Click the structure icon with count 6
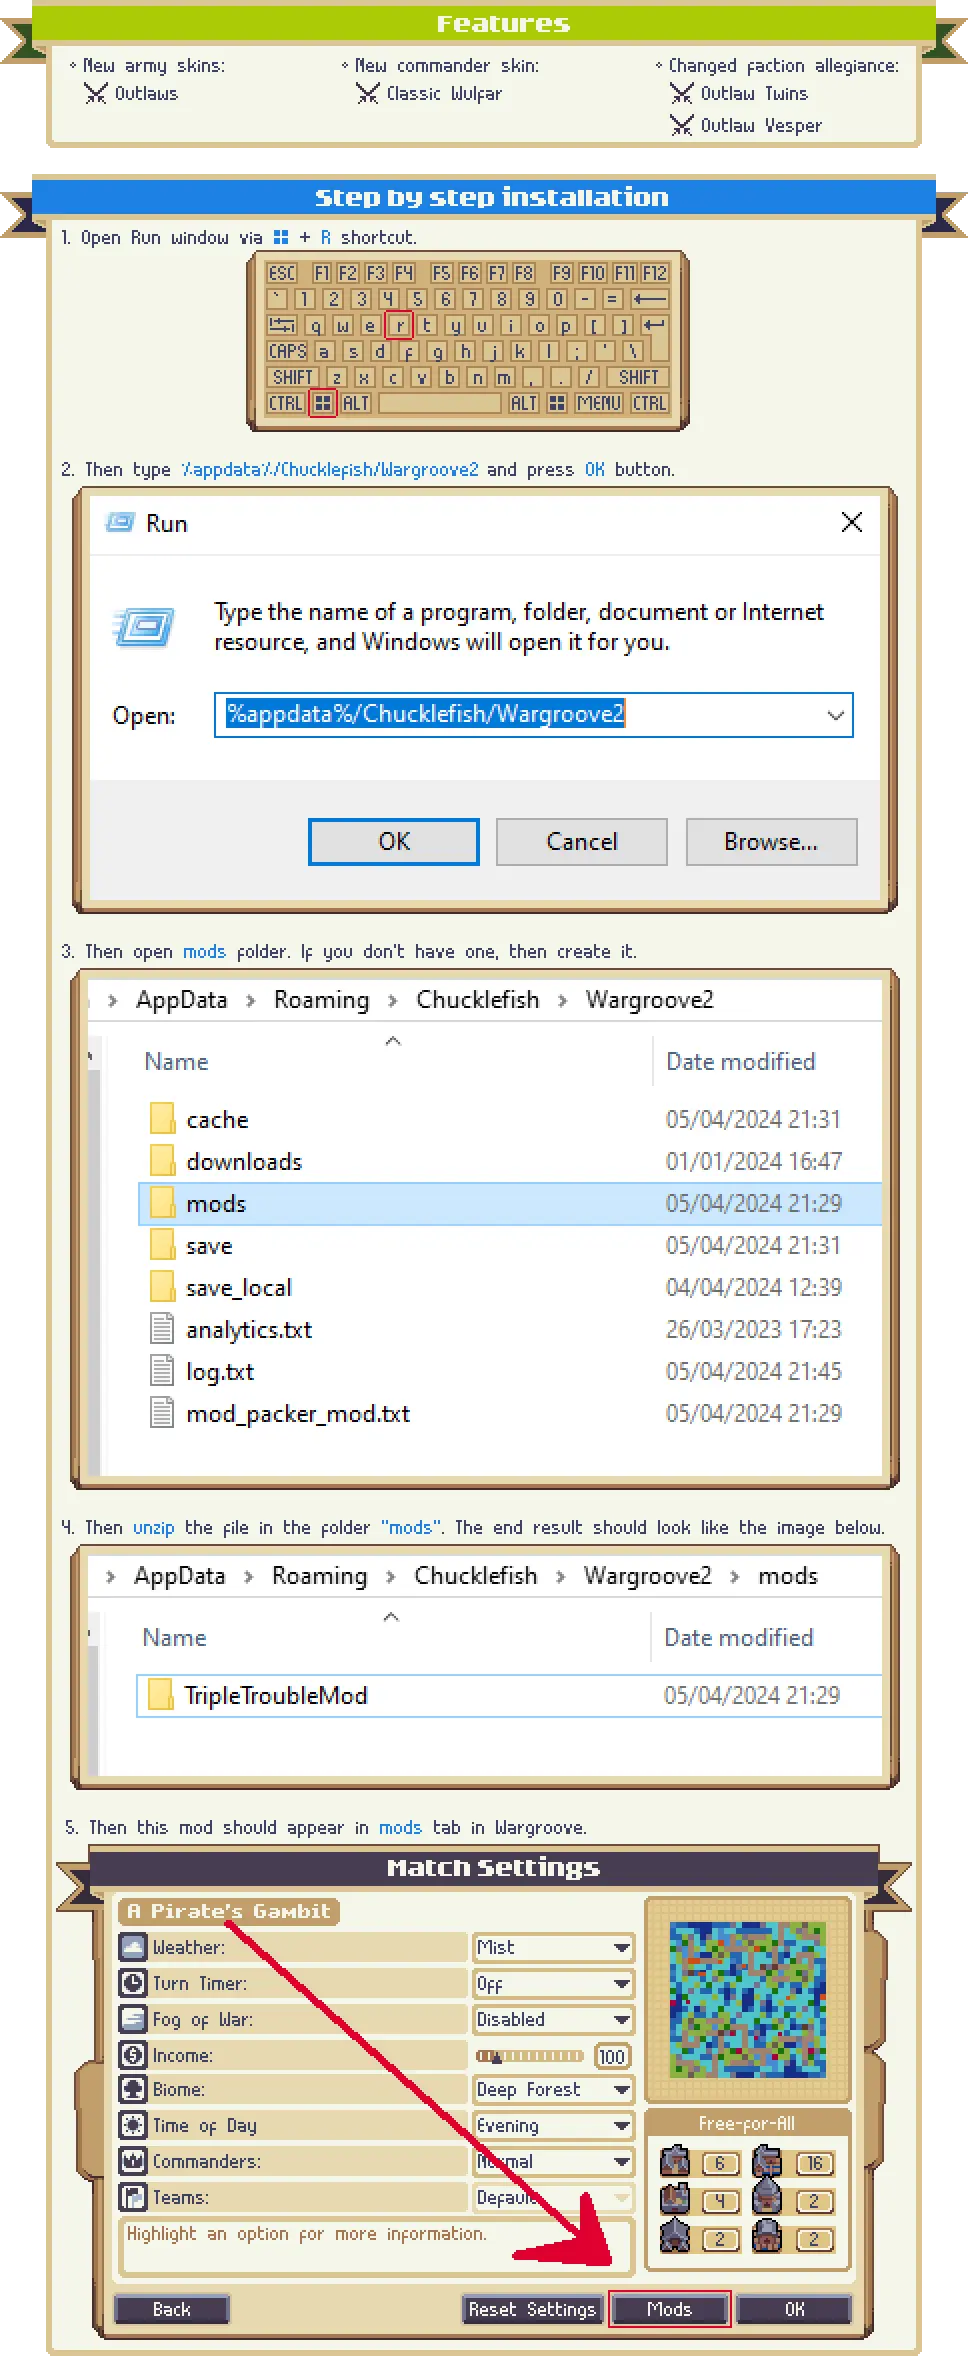Image resolution: width=968 pixels, height=2356 pixels. click(x=675, y=2161)
